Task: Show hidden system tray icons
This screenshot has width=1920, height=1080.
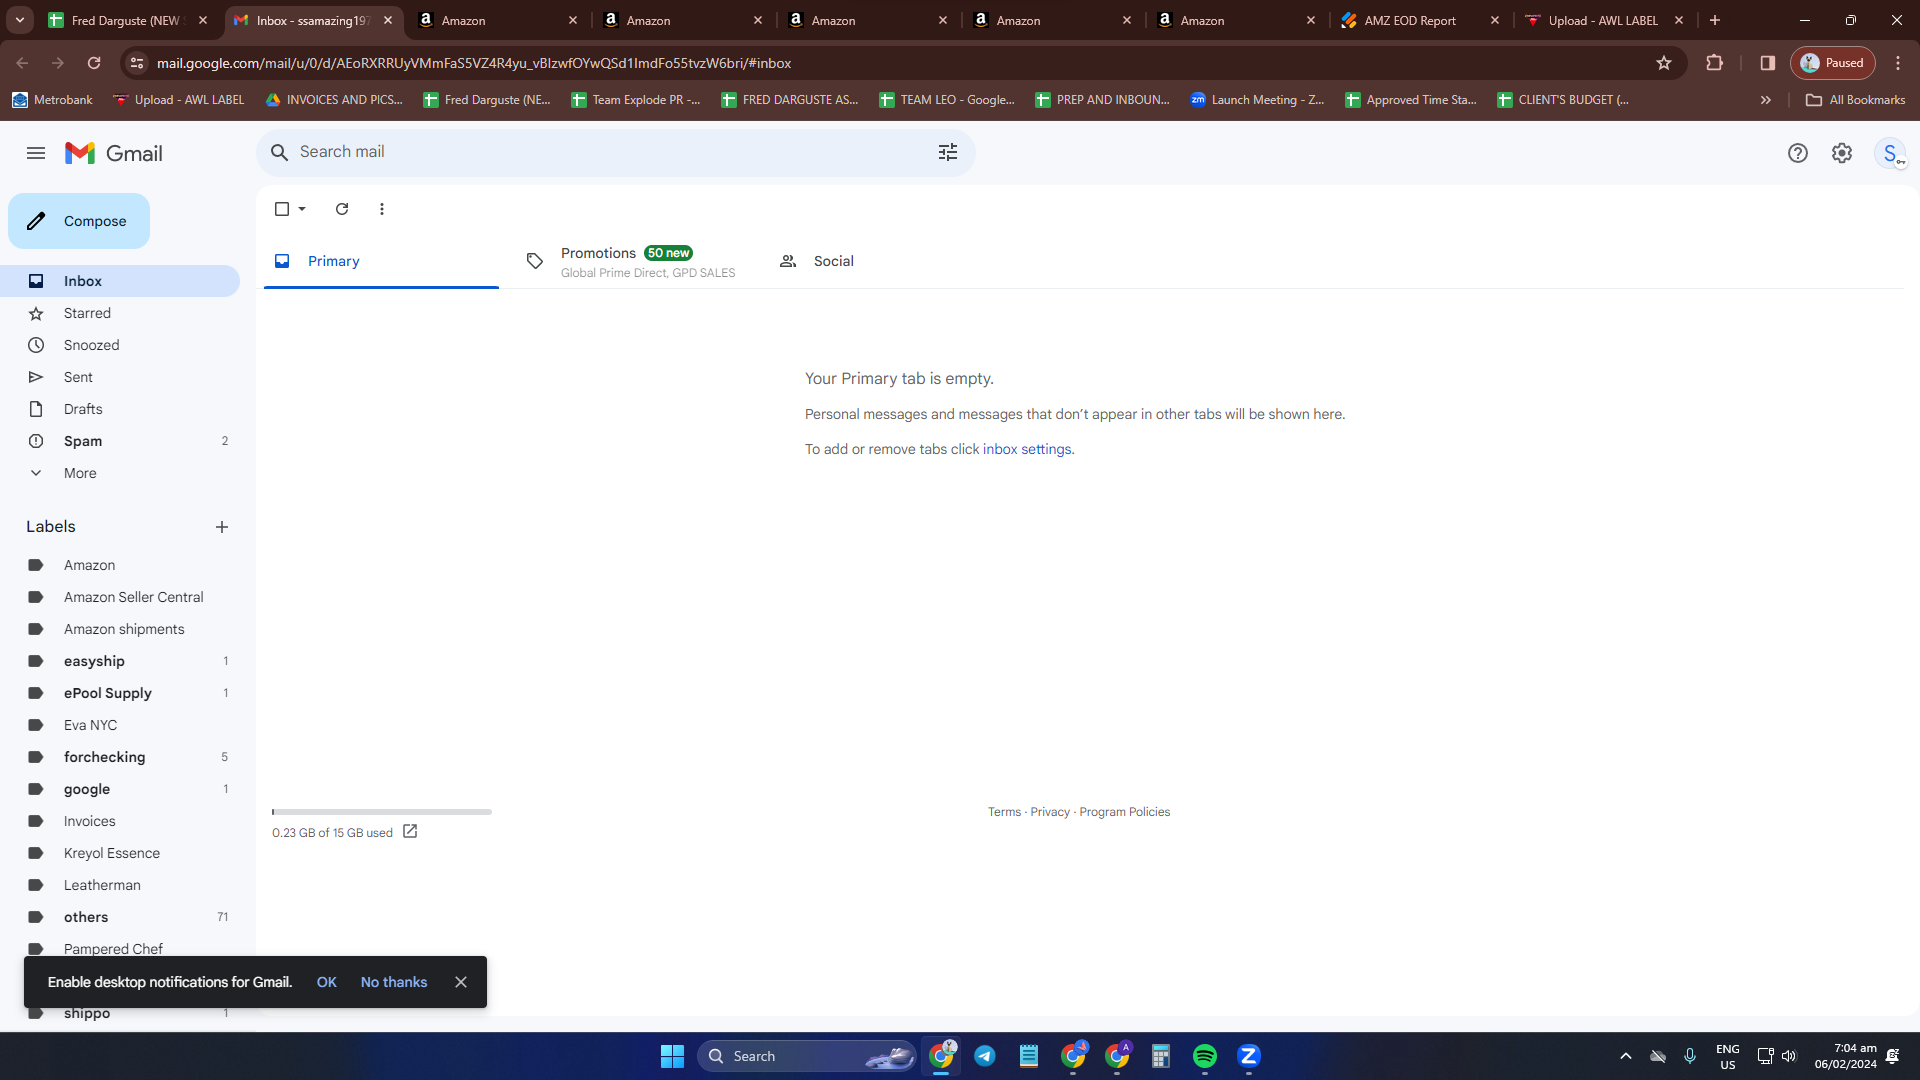Action: [x=1626, y=1056]
